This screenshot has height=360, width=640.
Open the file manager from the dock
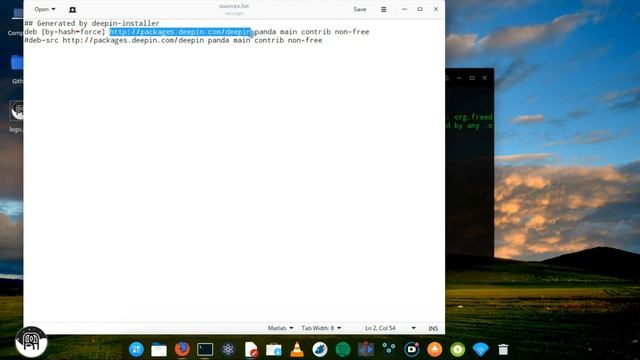[x=159, y=350]
